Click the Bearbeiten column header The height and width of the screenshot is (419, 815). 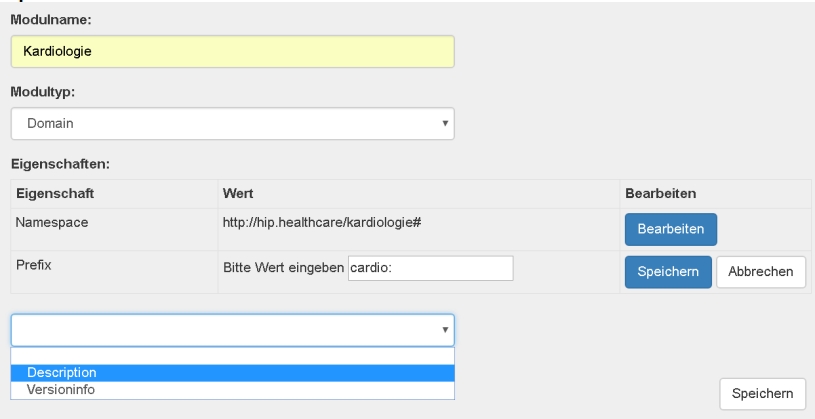point(659,193)
